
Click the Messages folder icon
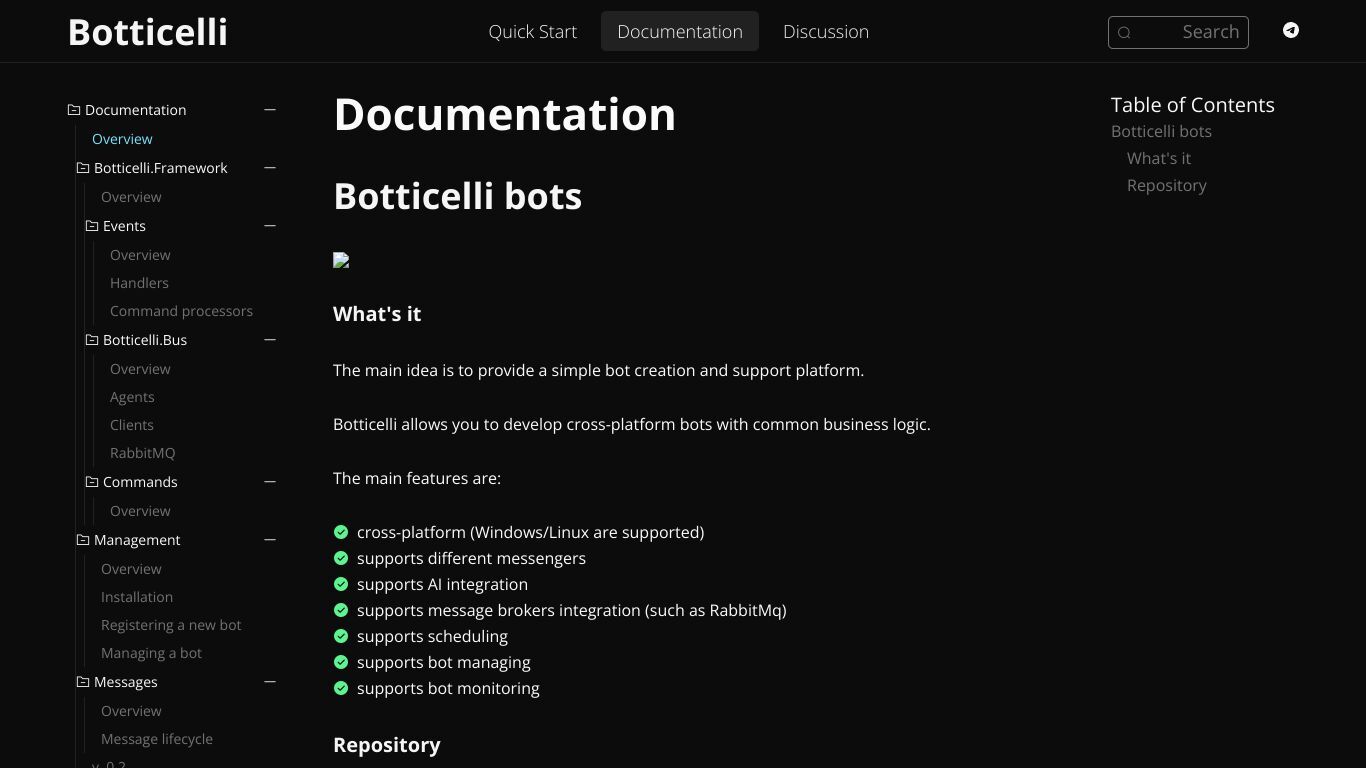click(x=83, y=682)
